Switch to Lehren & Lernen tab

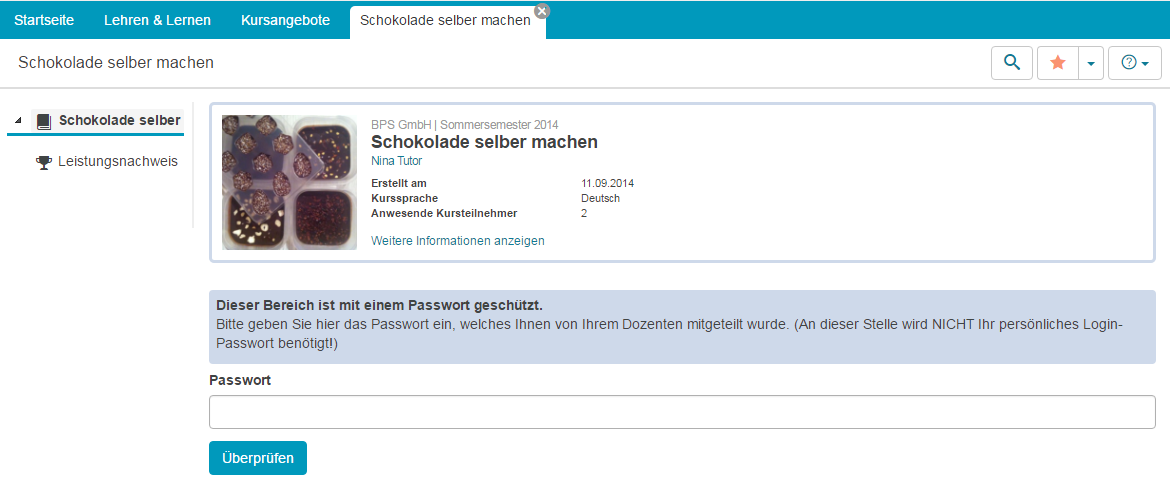tap(157, 20)
